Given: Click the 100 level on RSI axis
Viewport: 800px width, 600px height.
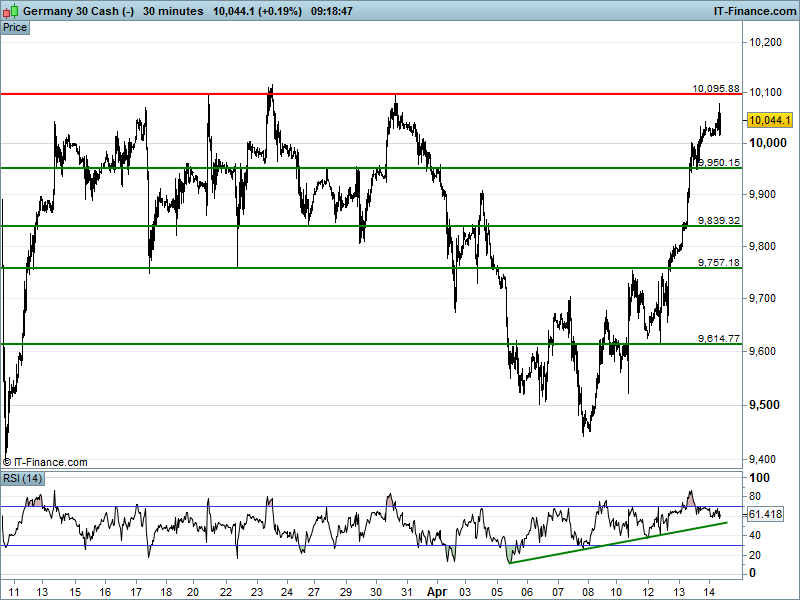Looking at the screenshot, I should (x=759, y=478).
